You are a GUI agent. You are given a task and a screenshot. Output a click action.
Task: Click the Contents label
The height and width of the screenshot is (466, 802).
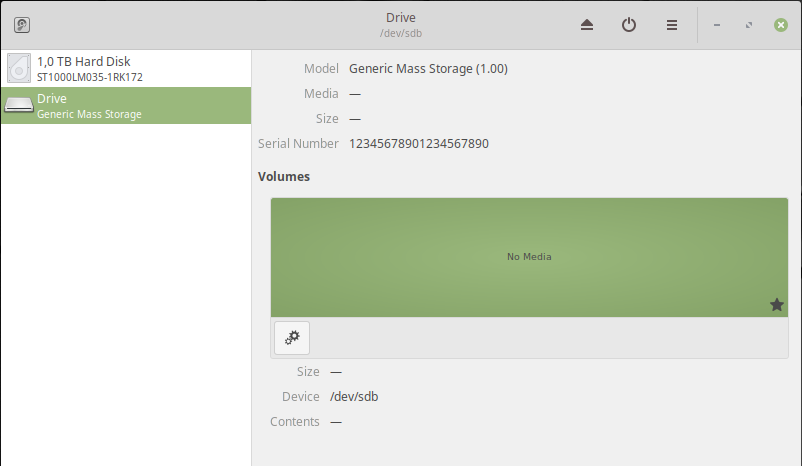click(295, 421)
